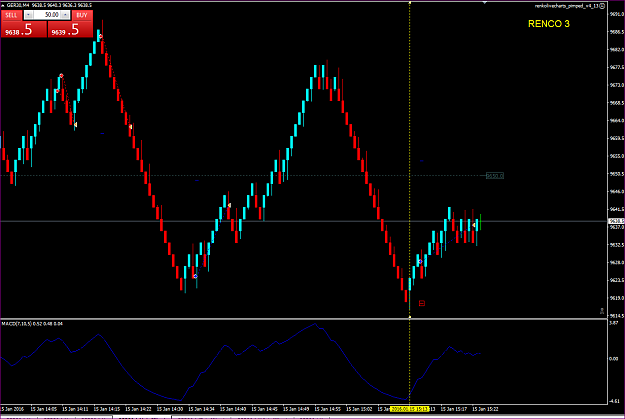This screenshot has height=419, width=625.
Task: Click the 15 Jan 14:05 time axis label
Action: point(43,409)
